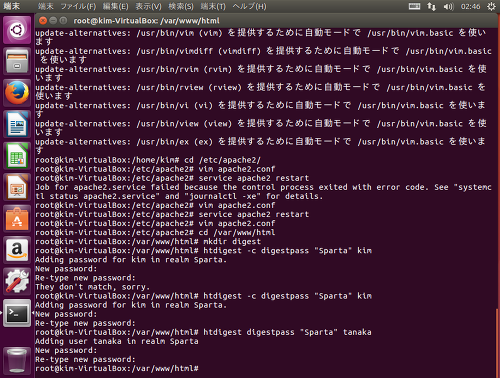Open LibreOffice Impress from launcher
Screen dimensions: 500x378
17,187
